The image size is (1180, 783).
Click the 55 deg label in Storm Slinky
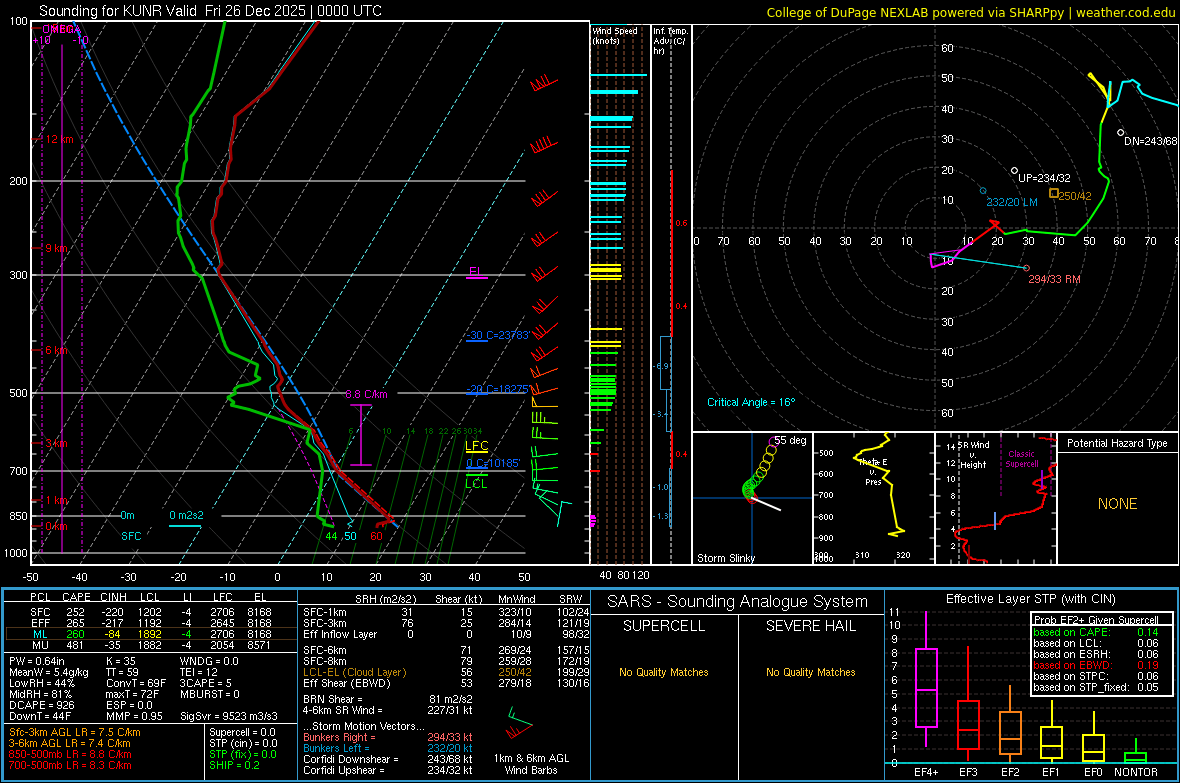[x=790, y=440]
